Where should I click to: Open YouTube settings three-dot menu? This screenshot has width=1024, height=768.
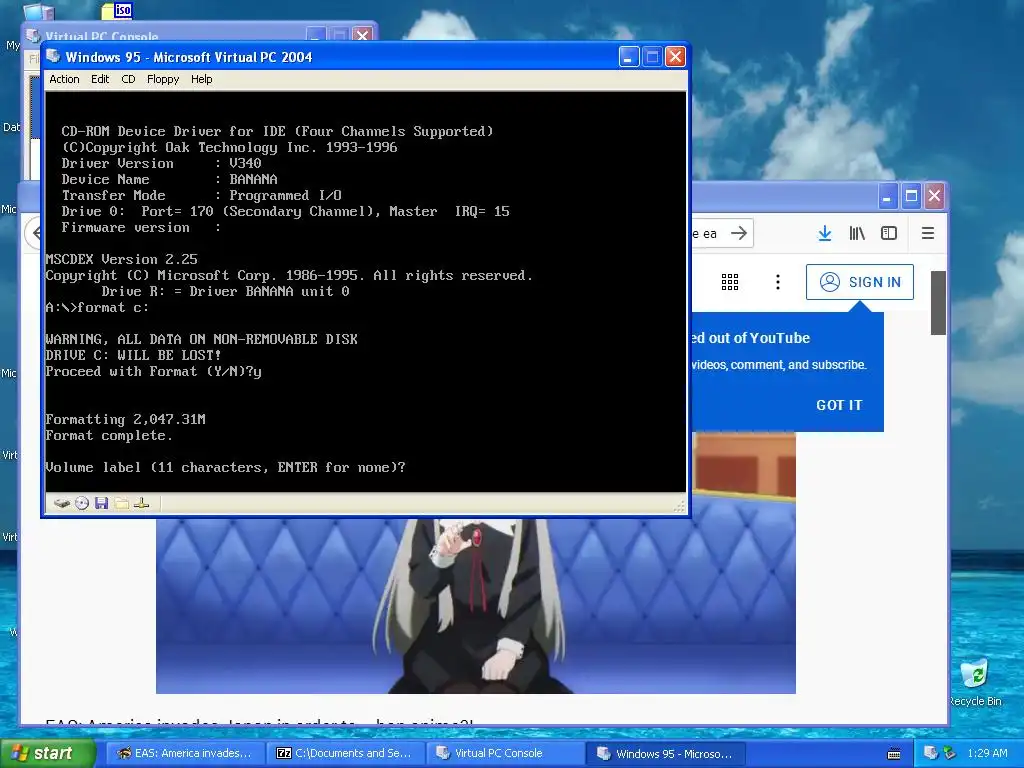(777, 282)
